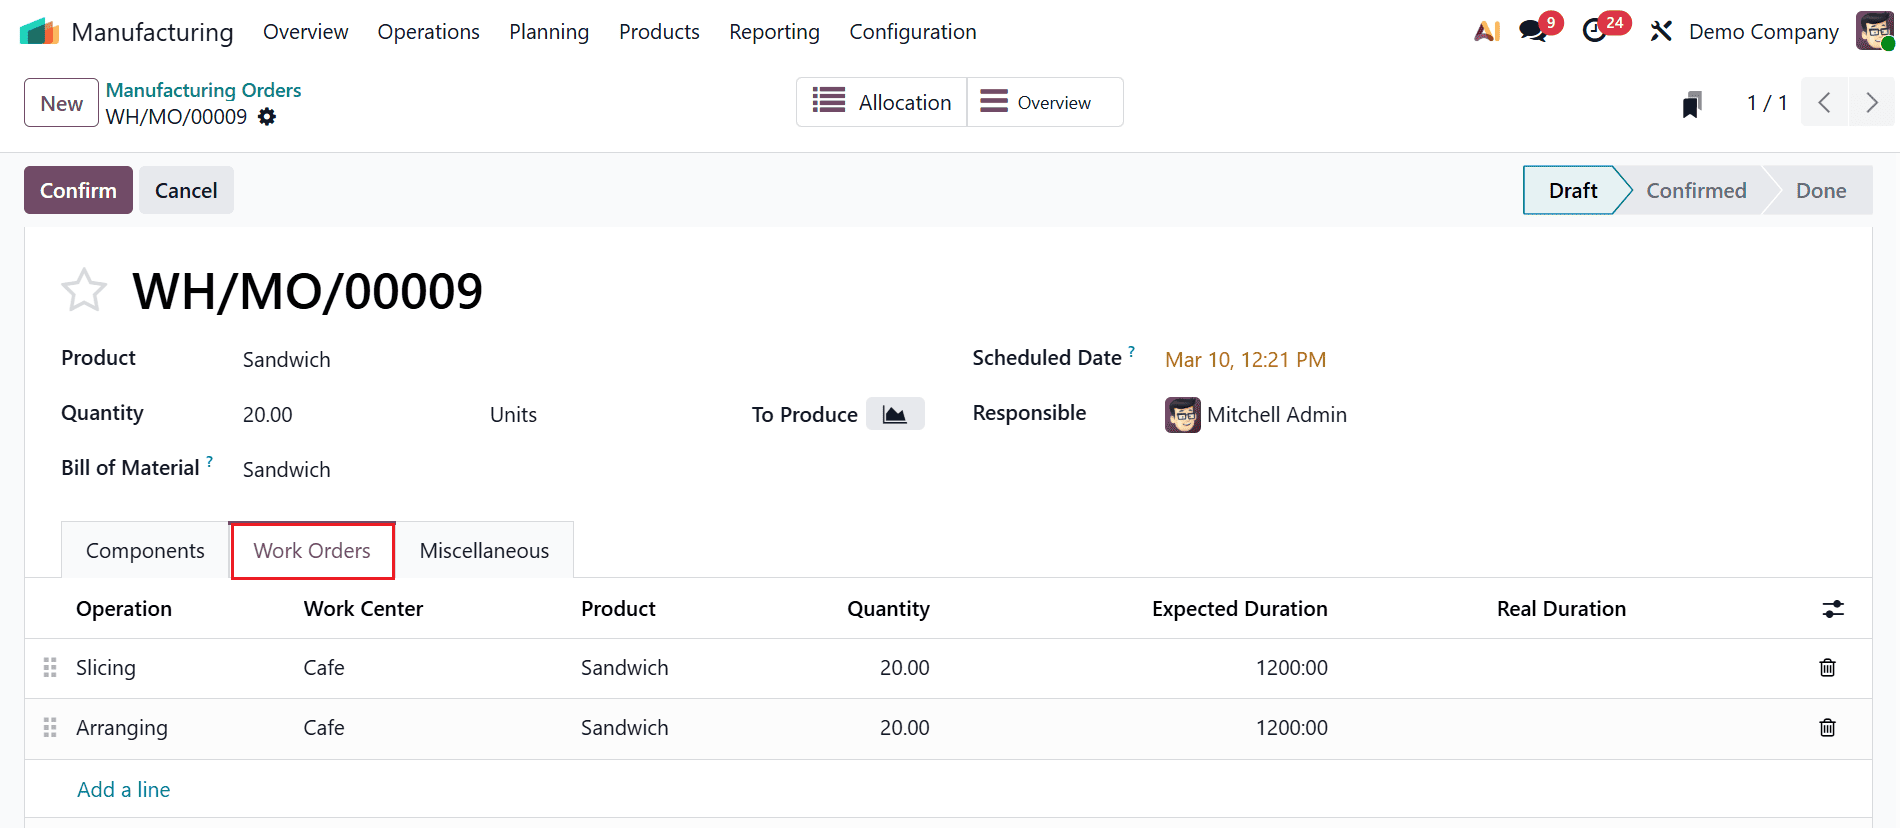Click the Manufacturing app title
The image size is (1900, 828).
click(152, 32)
